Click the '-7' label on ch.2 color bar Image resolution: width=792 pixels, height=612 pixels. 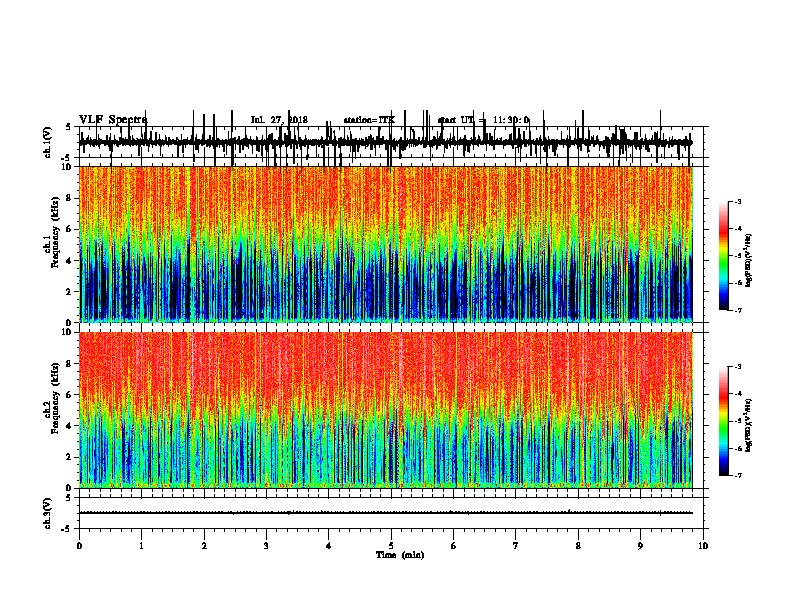[737, 475]
